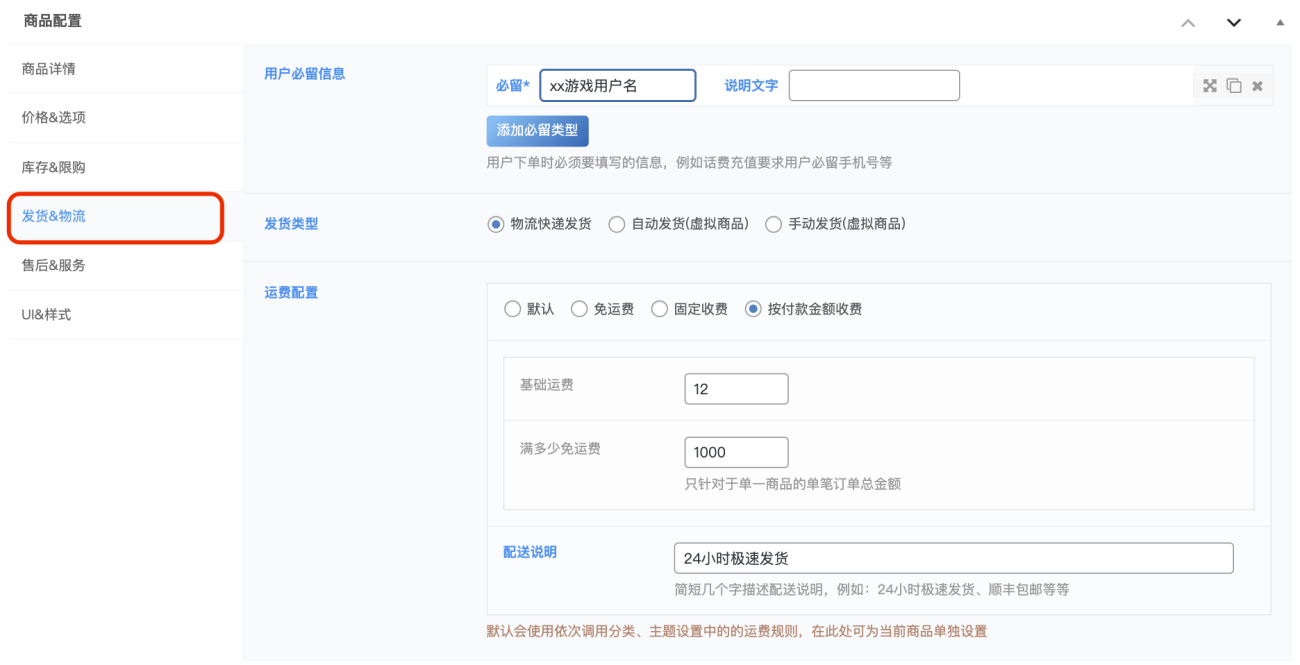The width and height of the screenshot is (1300, 665).
Task: Collapse 商品配置 panel with triangle toggle
Action: [1280, 22]
